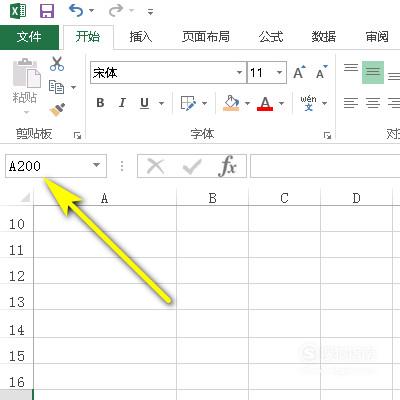
Task: Apply the red Font Color
Action: point(265,103)
